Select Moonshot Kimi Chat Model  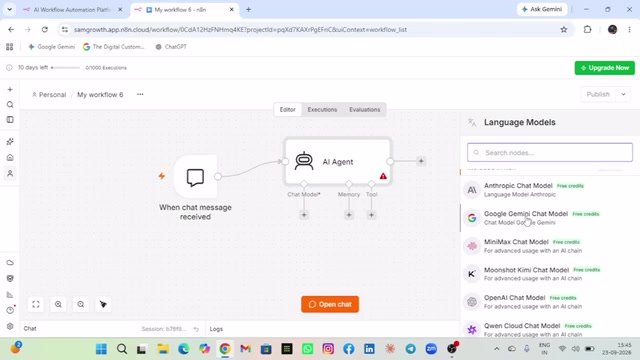[550, 274]
